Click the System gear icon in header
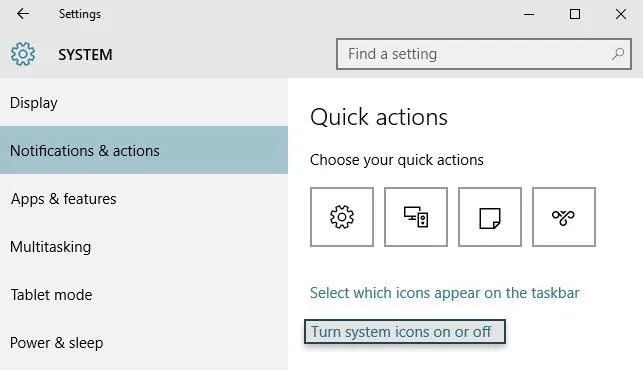The image size is (643, 370). (23, 54)
